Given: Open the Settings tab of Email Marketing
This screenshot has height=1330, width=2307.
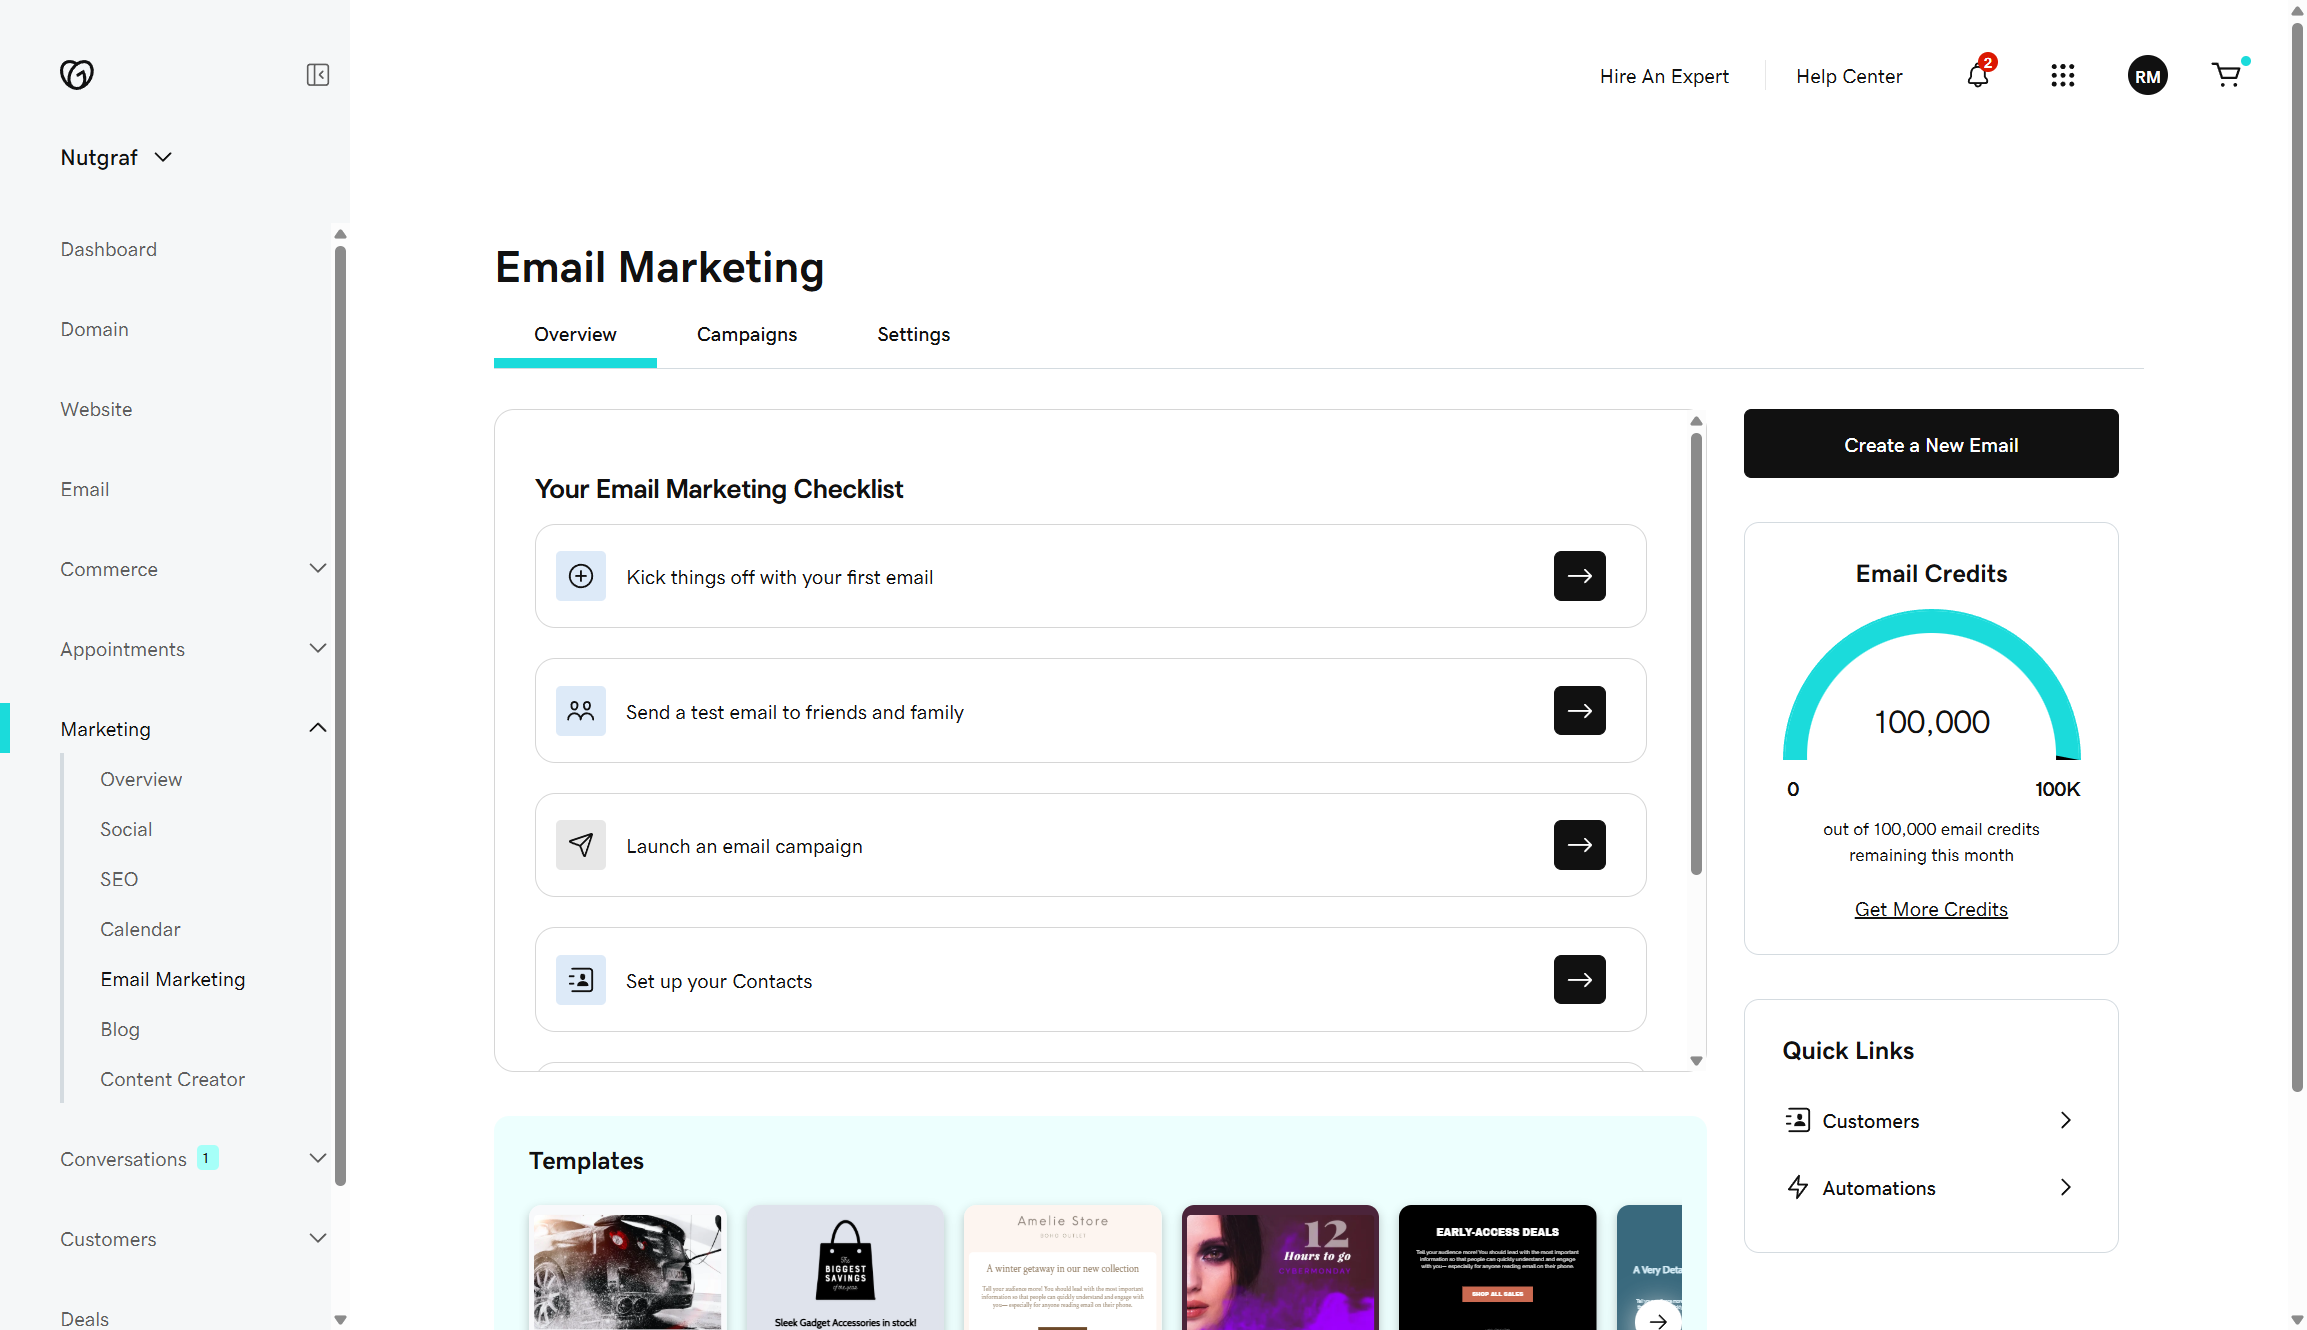Looking at the screenshot, I should (x=912, y=334).
